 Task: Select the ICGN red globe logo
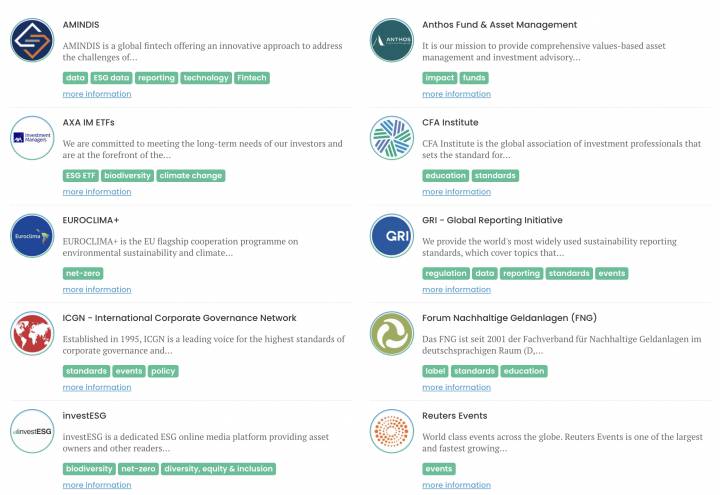(32, 333)
